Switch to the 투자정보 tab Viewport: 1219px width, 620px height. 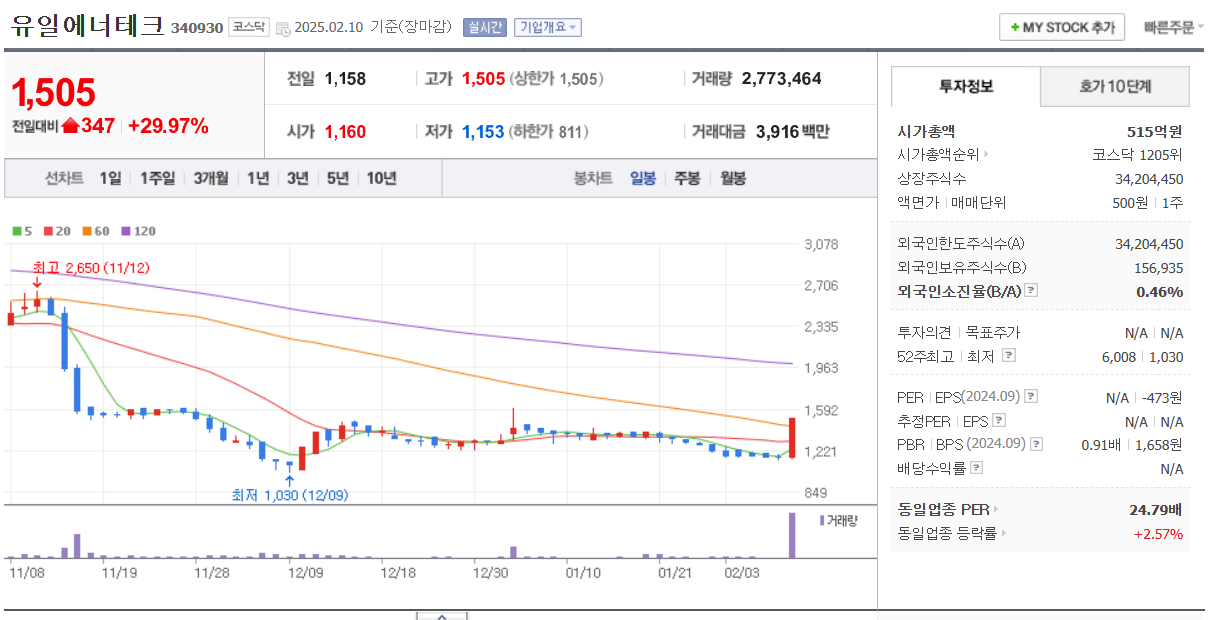click(x=966, y=87)
